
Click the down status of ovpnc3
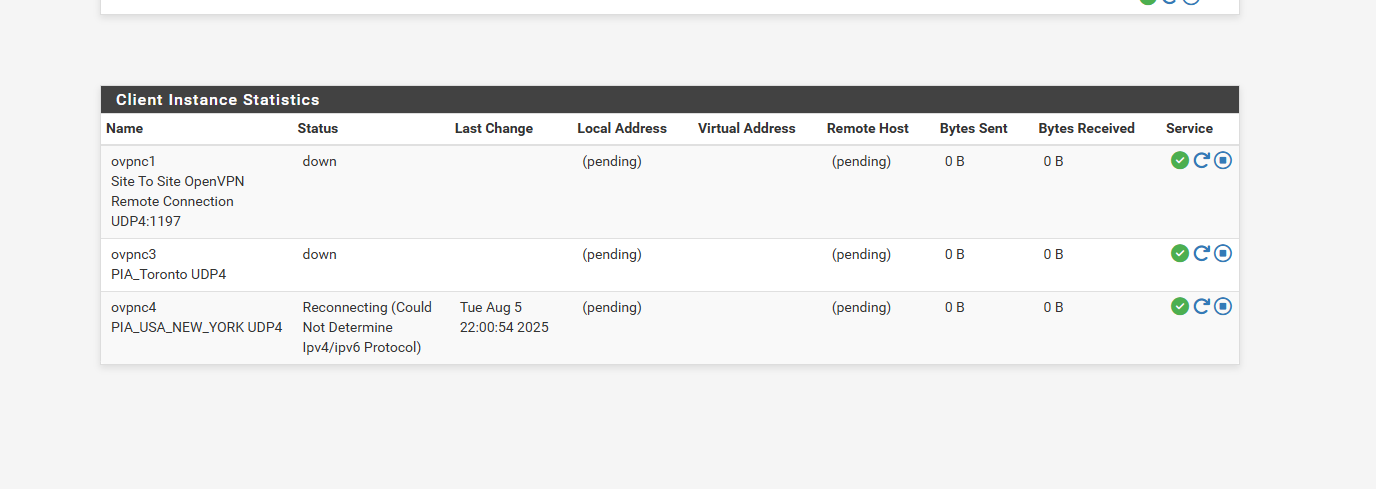(320, 254)
